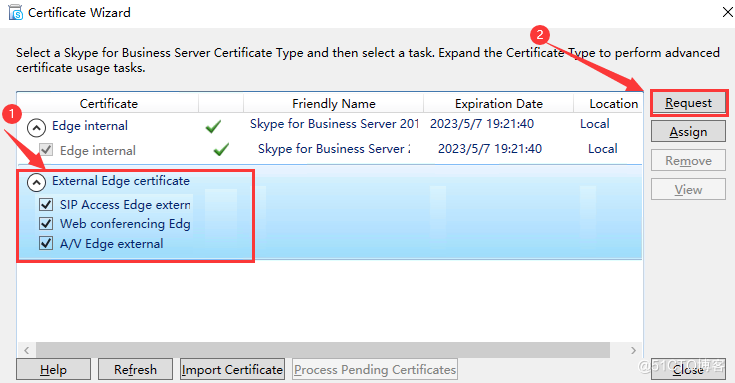Click the disabled Remove button

688,161
